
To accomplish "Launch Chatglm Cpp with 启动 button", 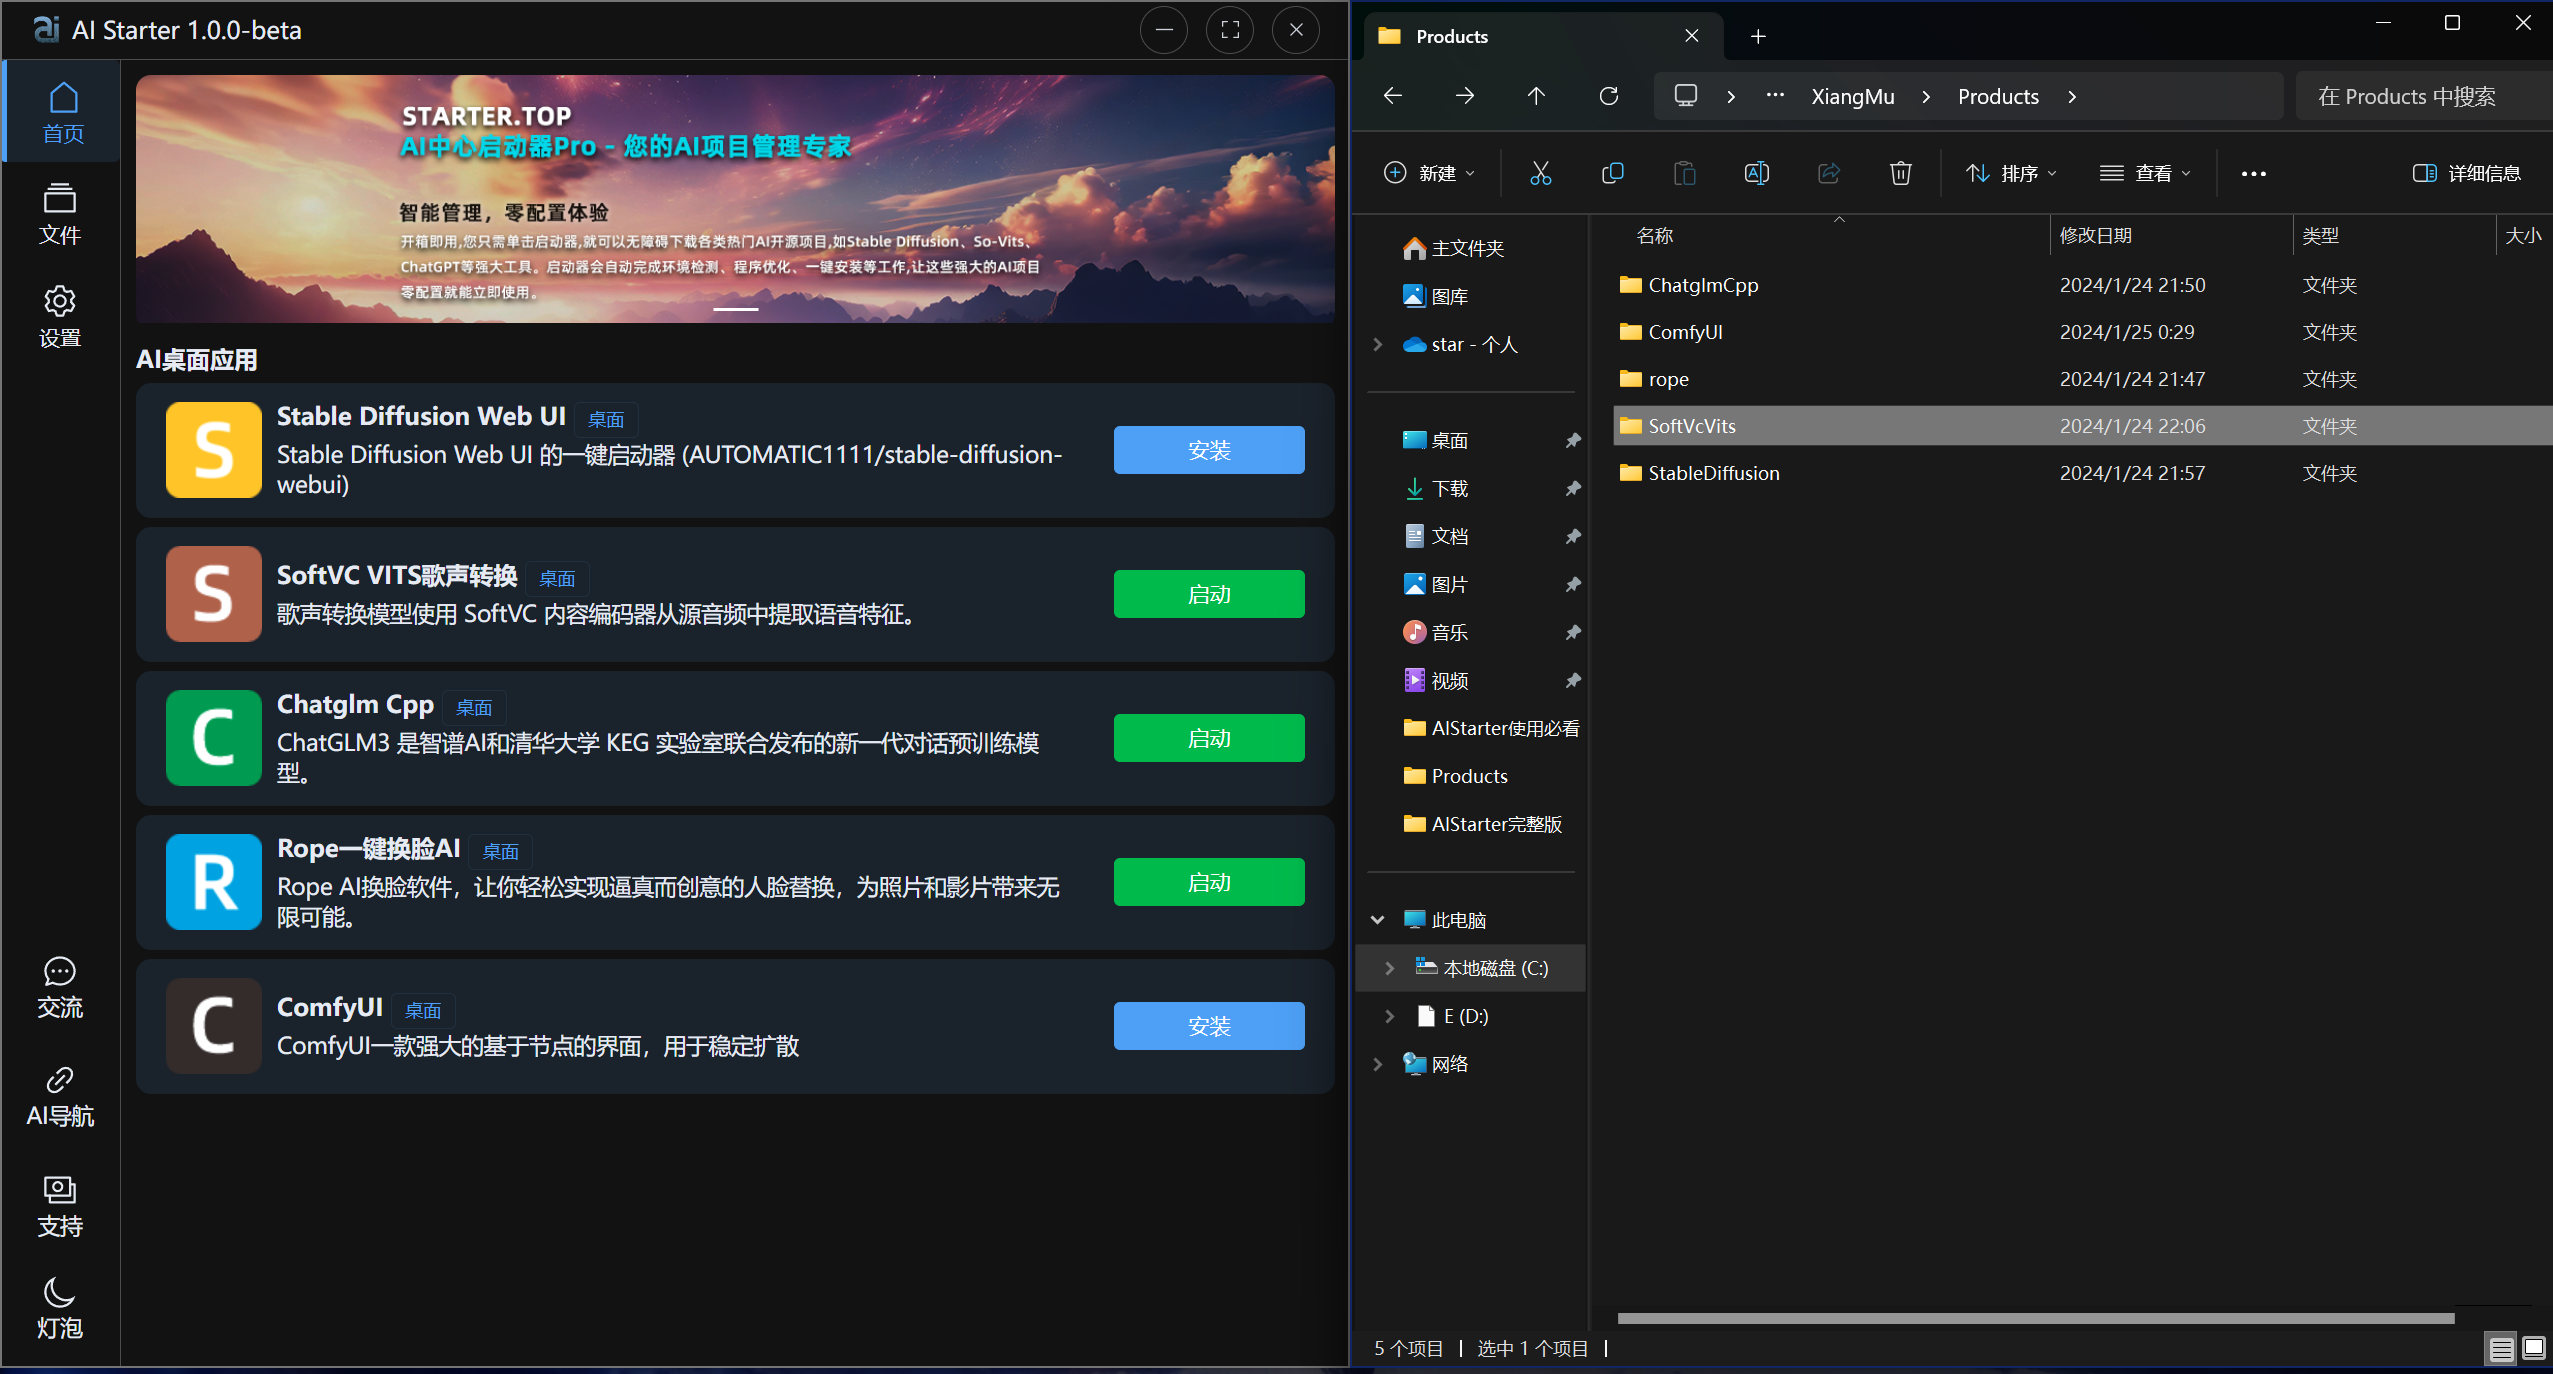I will [x=1209, y=738].
